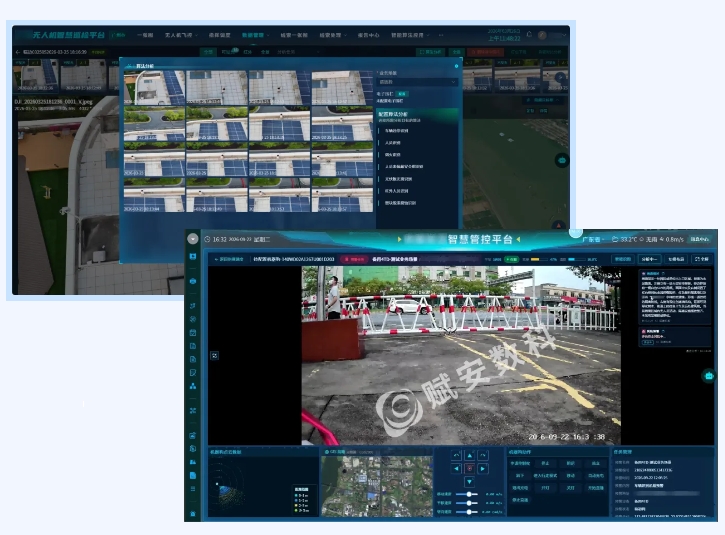
Task: Open the robot assistant icon in the inspection window
Action: point(562,160)
